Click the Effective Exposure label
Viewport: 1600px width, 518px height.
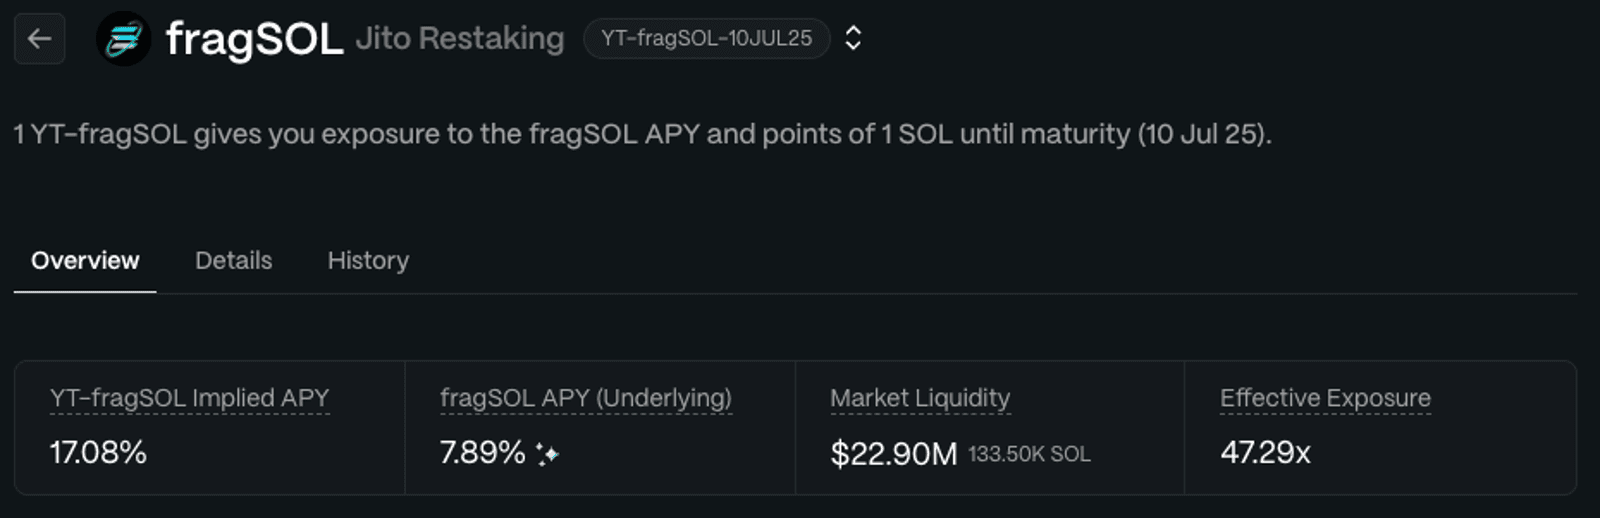point(1325,398)
